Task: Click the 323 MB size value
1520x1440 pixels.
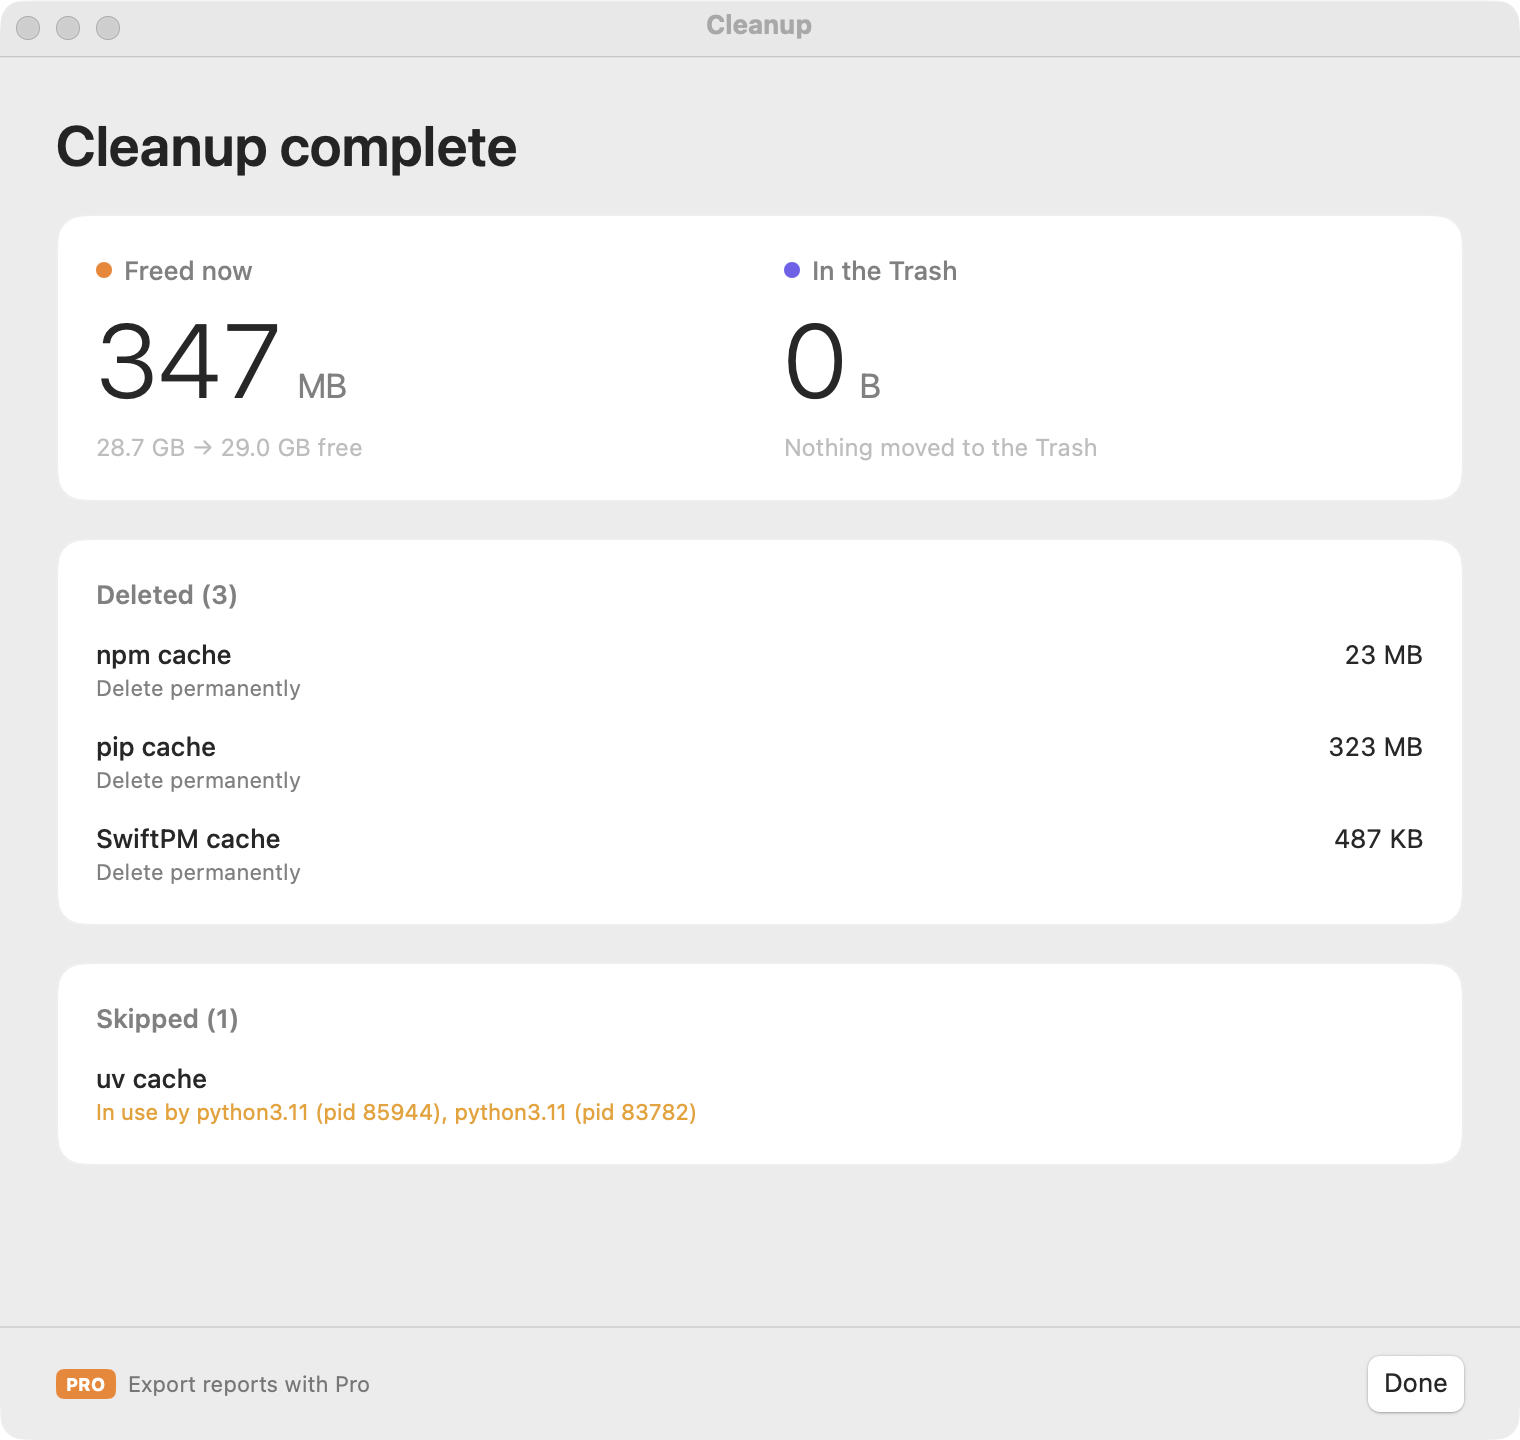Action: point(1375,747)
